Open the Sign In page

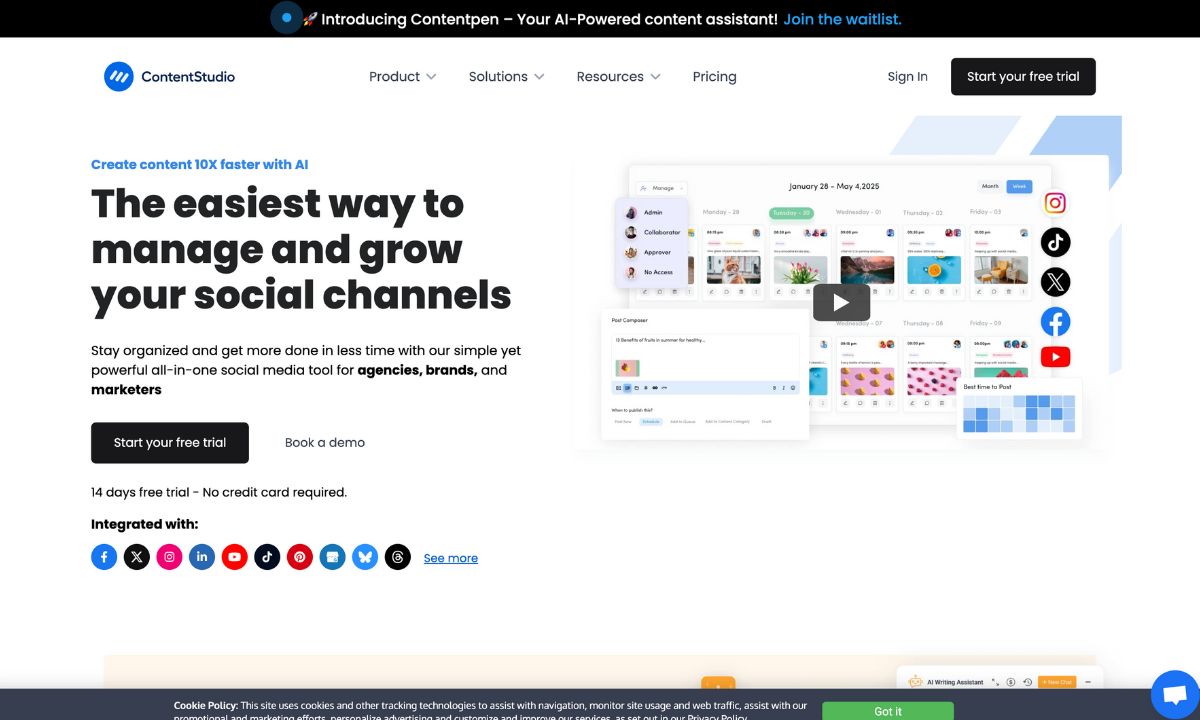click(908, 77)
